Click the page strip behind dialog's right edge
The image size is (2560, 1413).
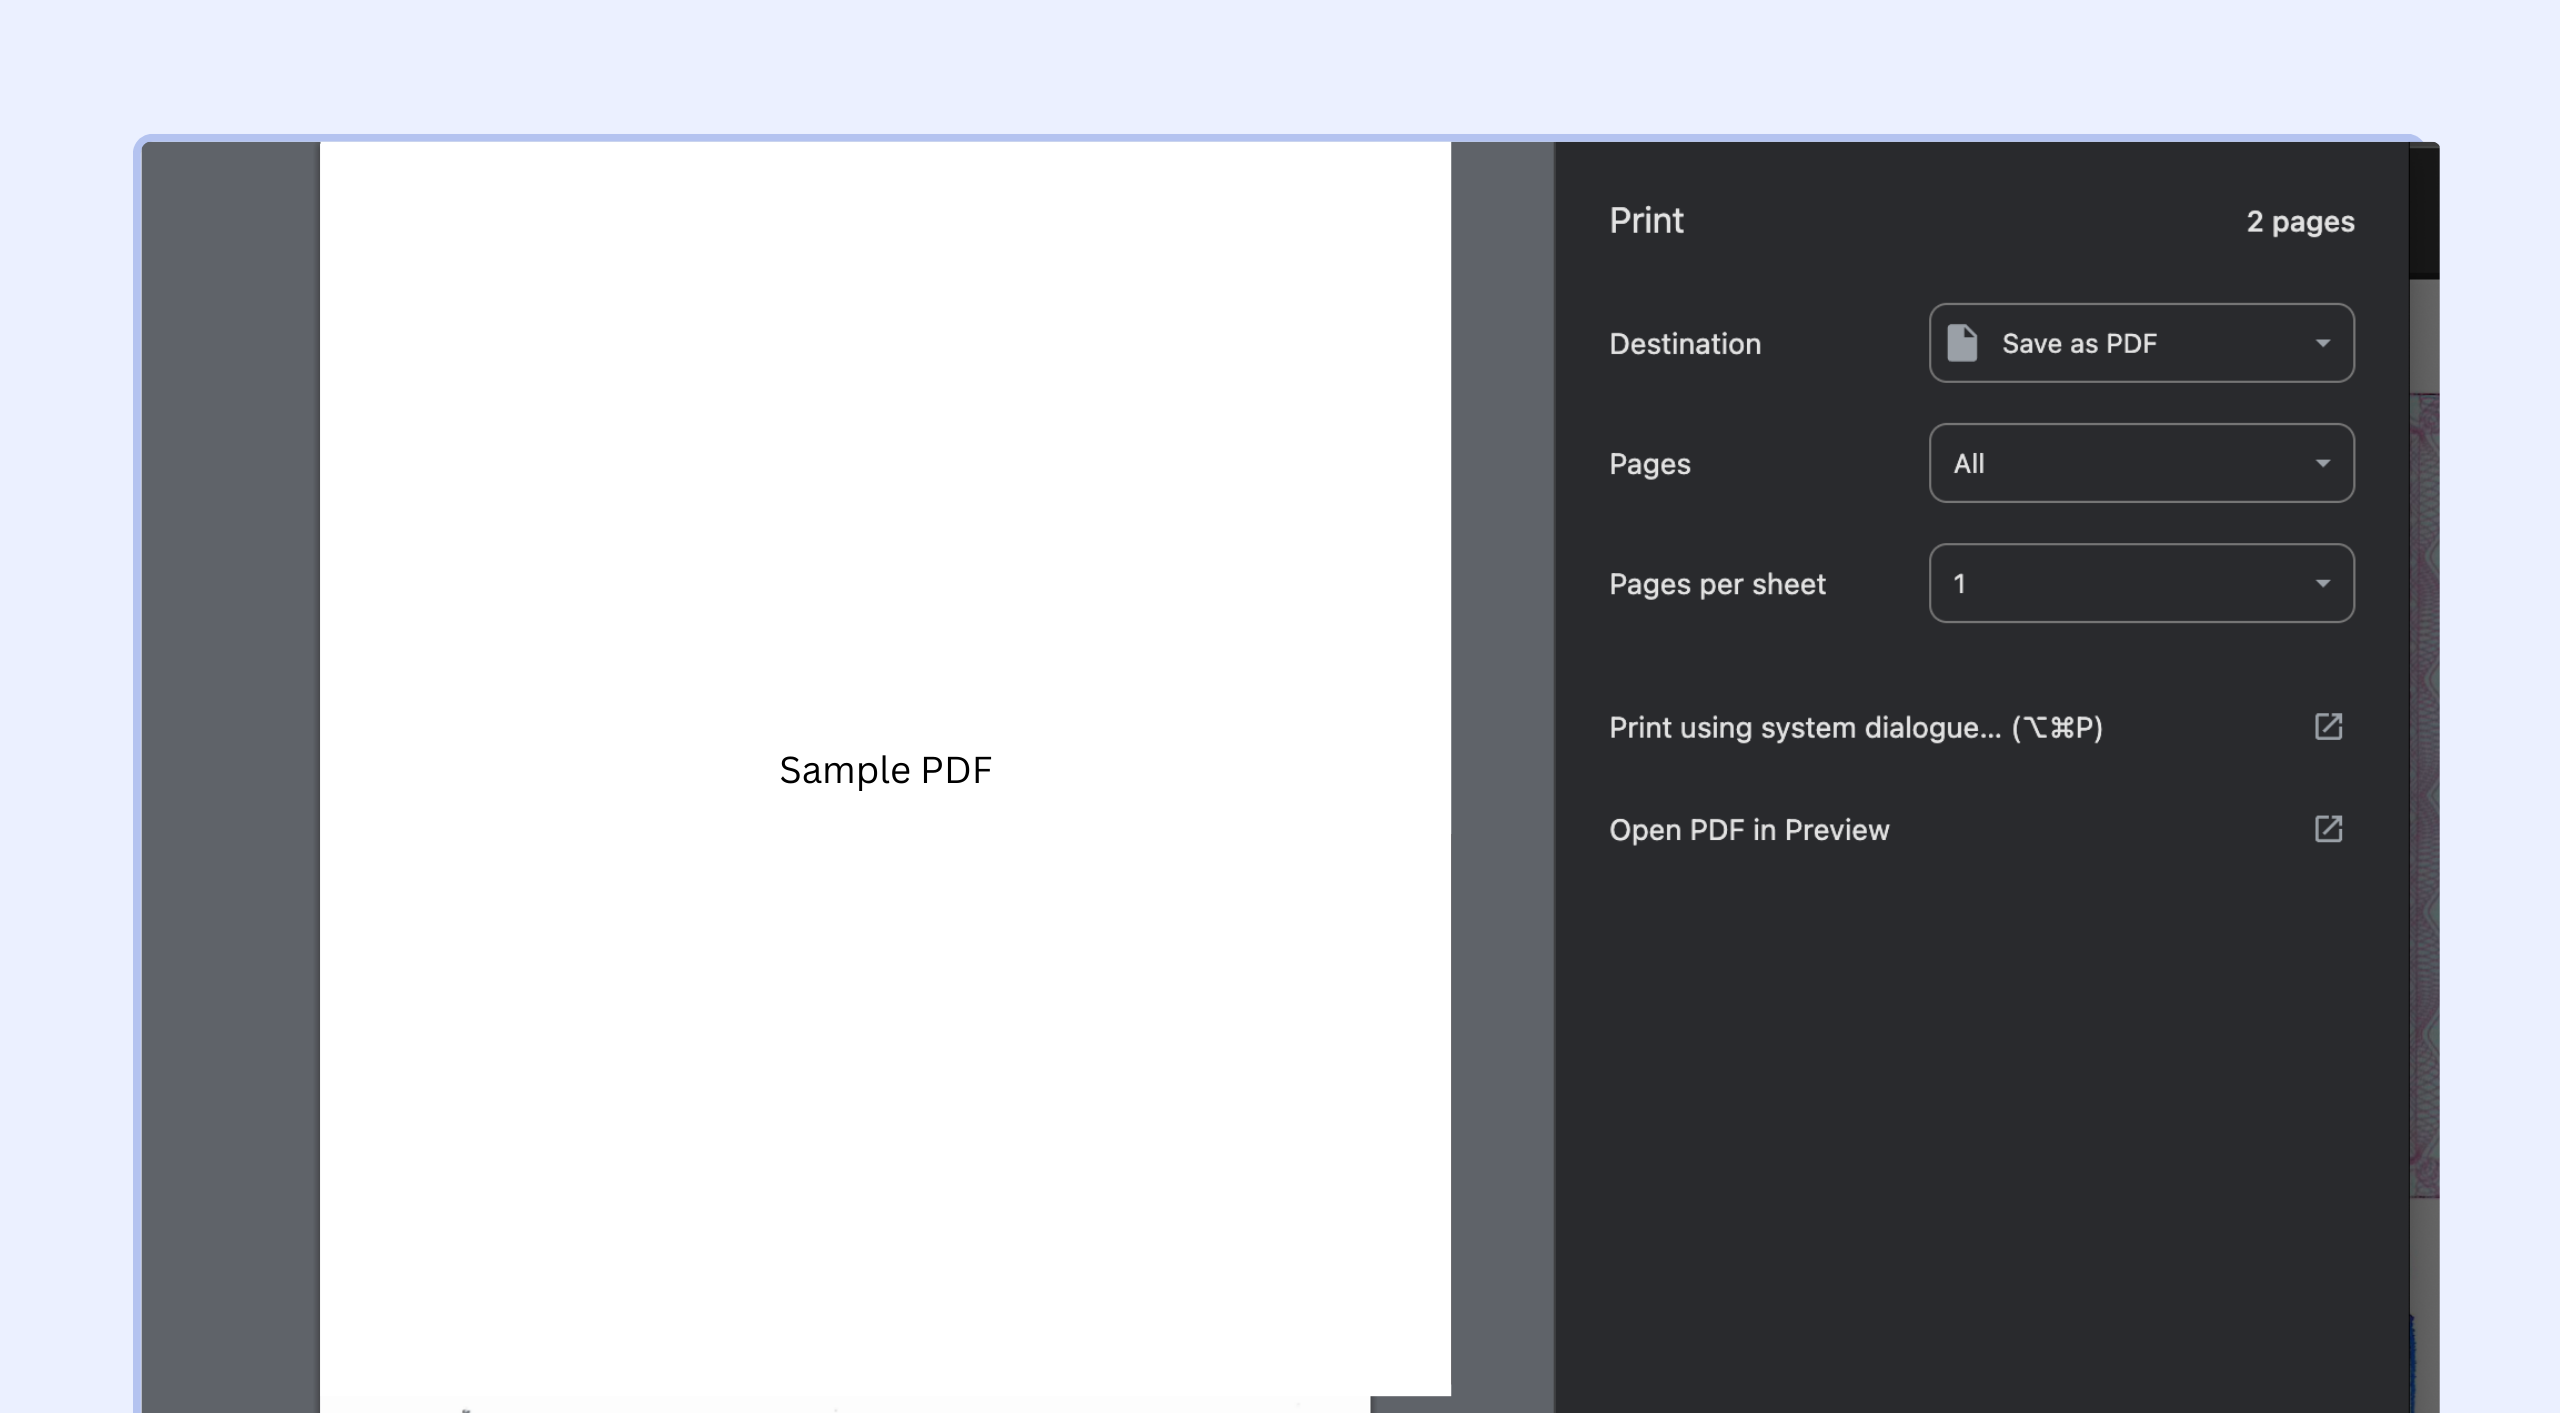(2424, 800)
